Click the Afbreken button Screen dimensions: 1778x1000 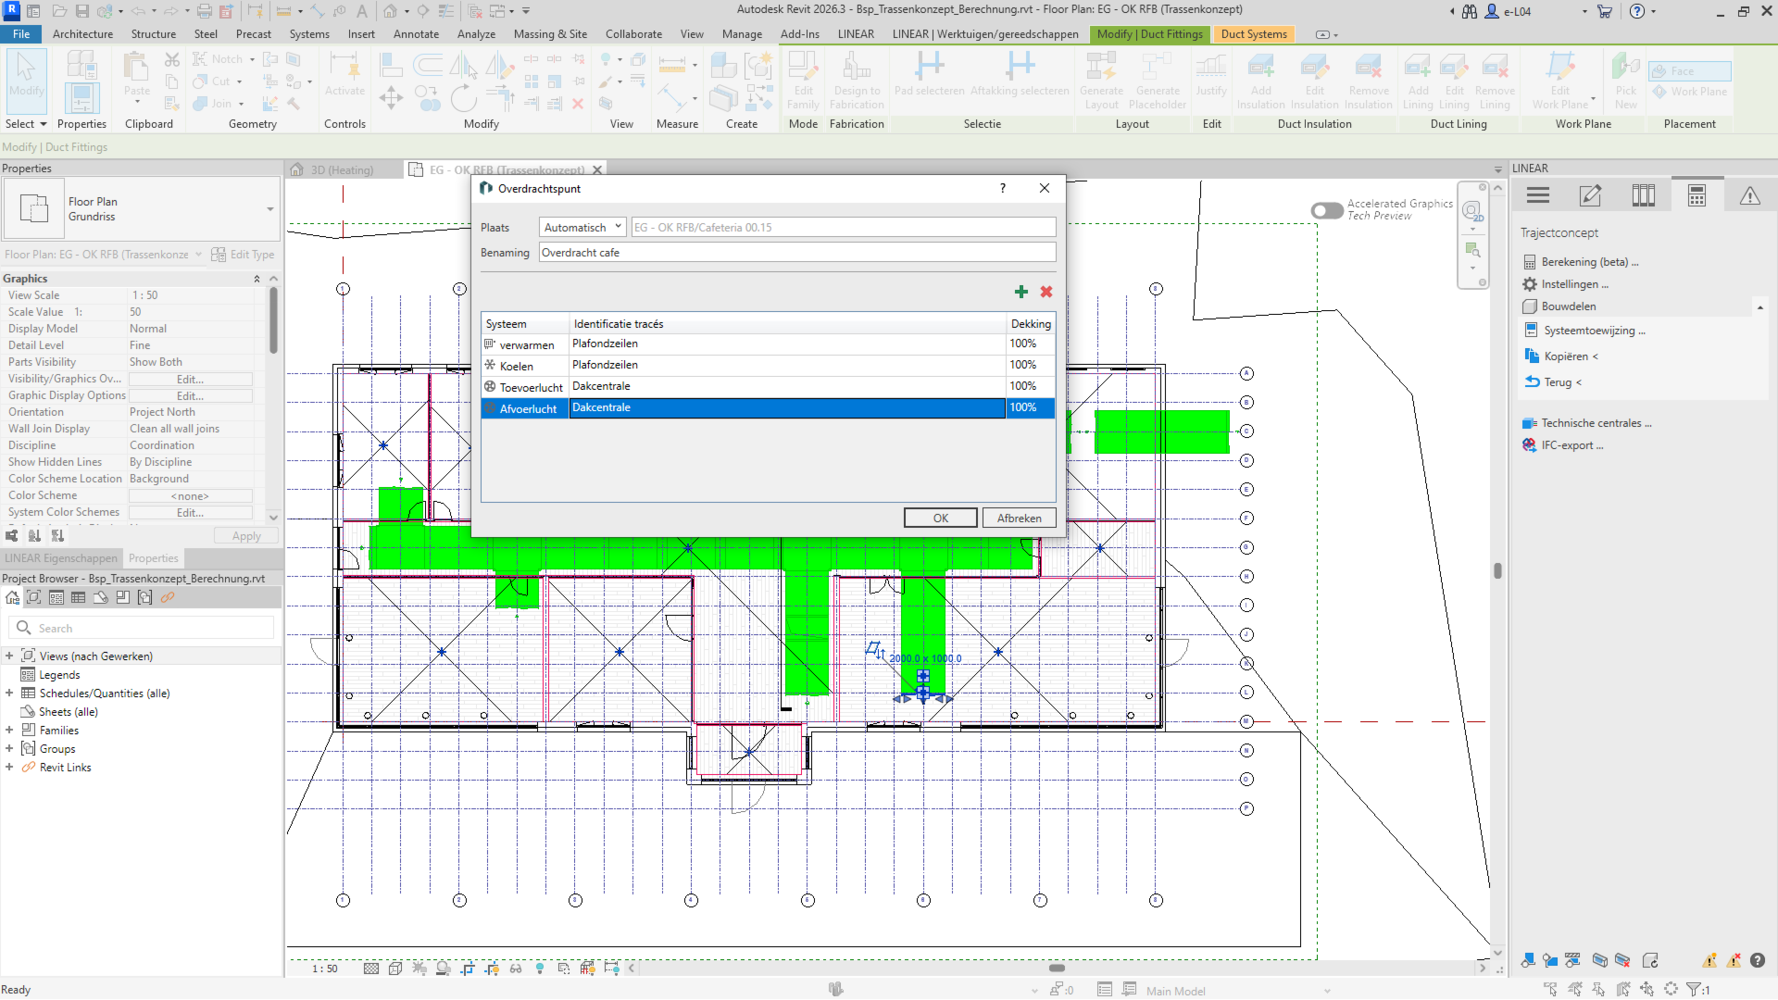pyautogui.click(x=1019, y=518)
